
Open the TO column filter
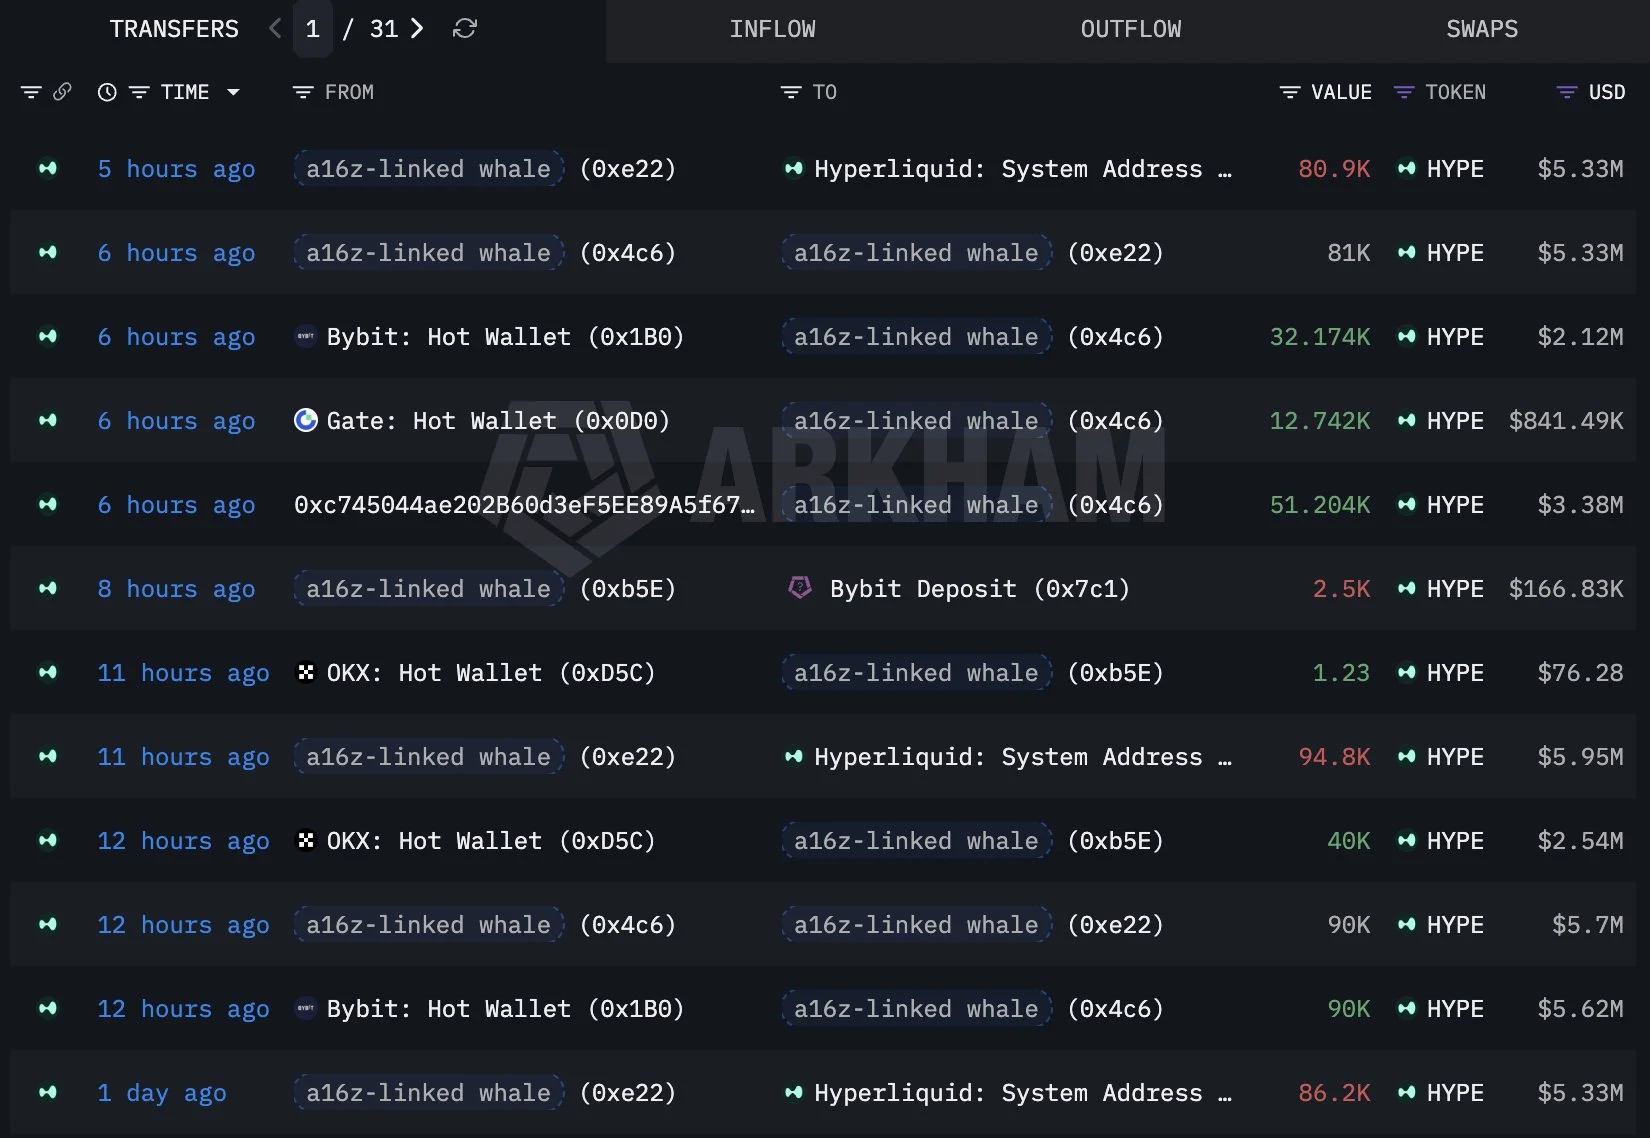pos(791,92)
